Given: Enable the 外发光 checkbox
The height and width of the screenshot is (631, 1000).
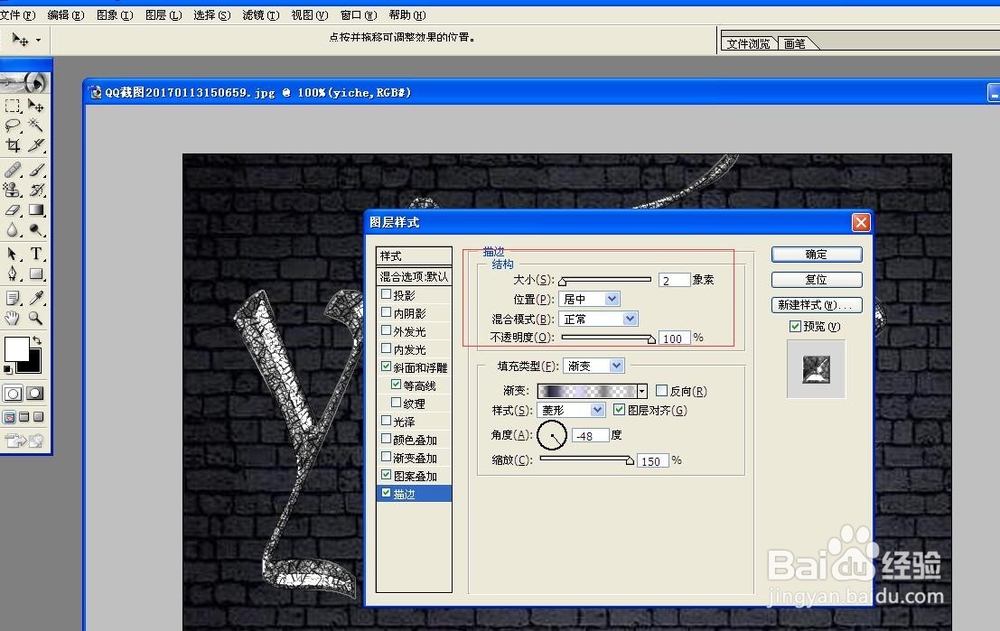Looking at the screenshot, I should click(x=386, y=330).
